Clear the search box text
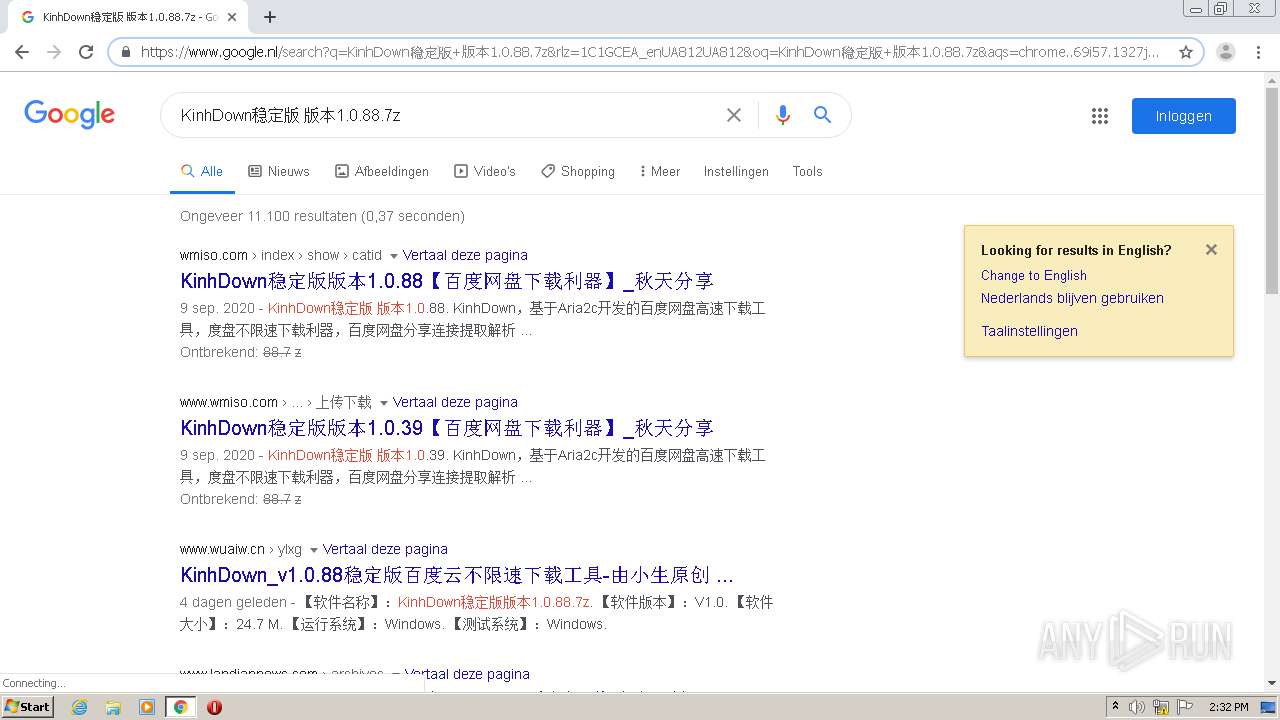 coord(733,115)
